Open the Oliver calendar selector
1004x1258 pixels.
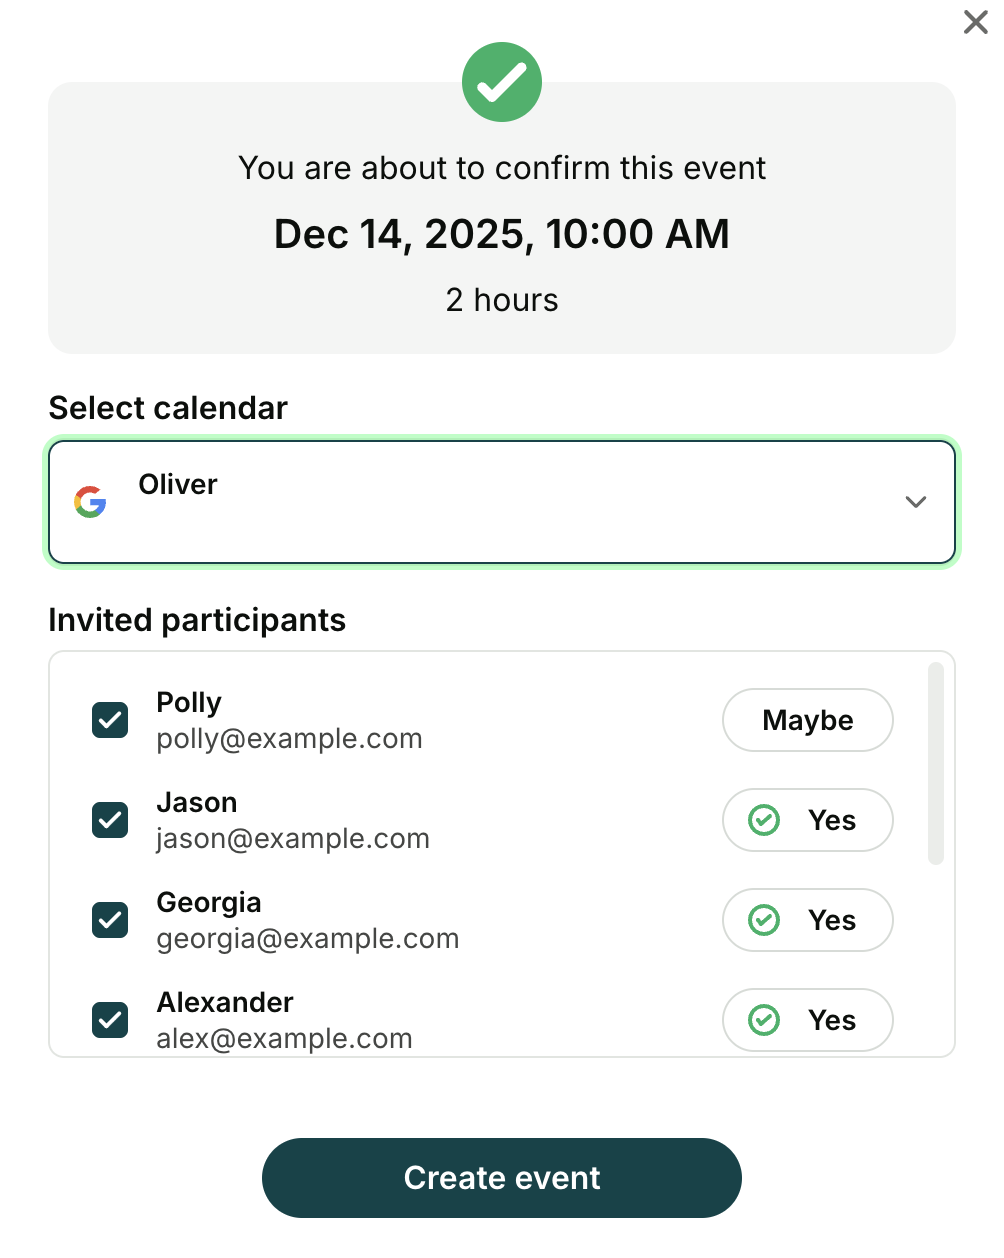tap(500, 502)
